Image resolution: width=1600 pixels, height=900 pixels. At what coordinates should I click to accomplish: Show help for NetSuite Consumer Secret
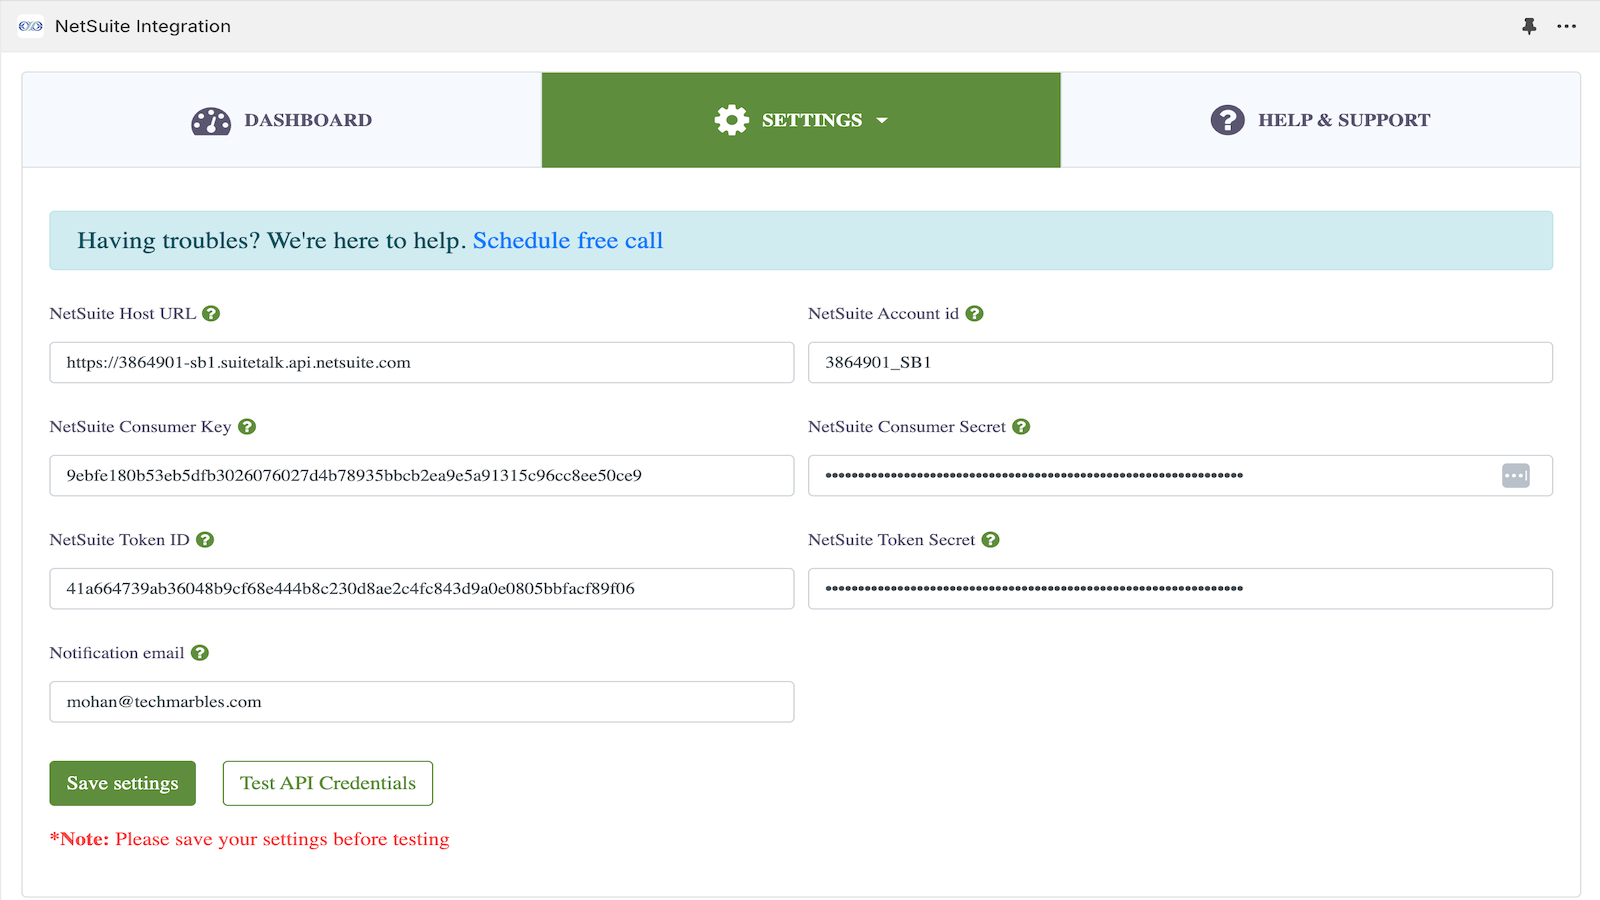pyautogui.click(x=1021, y=427)
